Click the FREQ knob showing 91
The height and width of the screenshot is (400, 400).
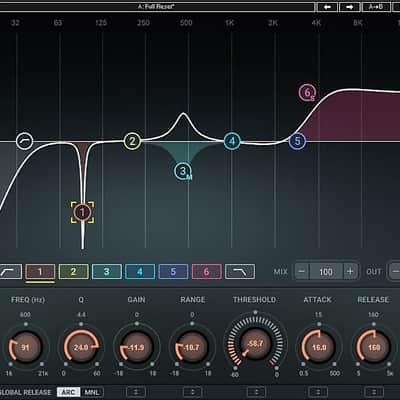25,347
